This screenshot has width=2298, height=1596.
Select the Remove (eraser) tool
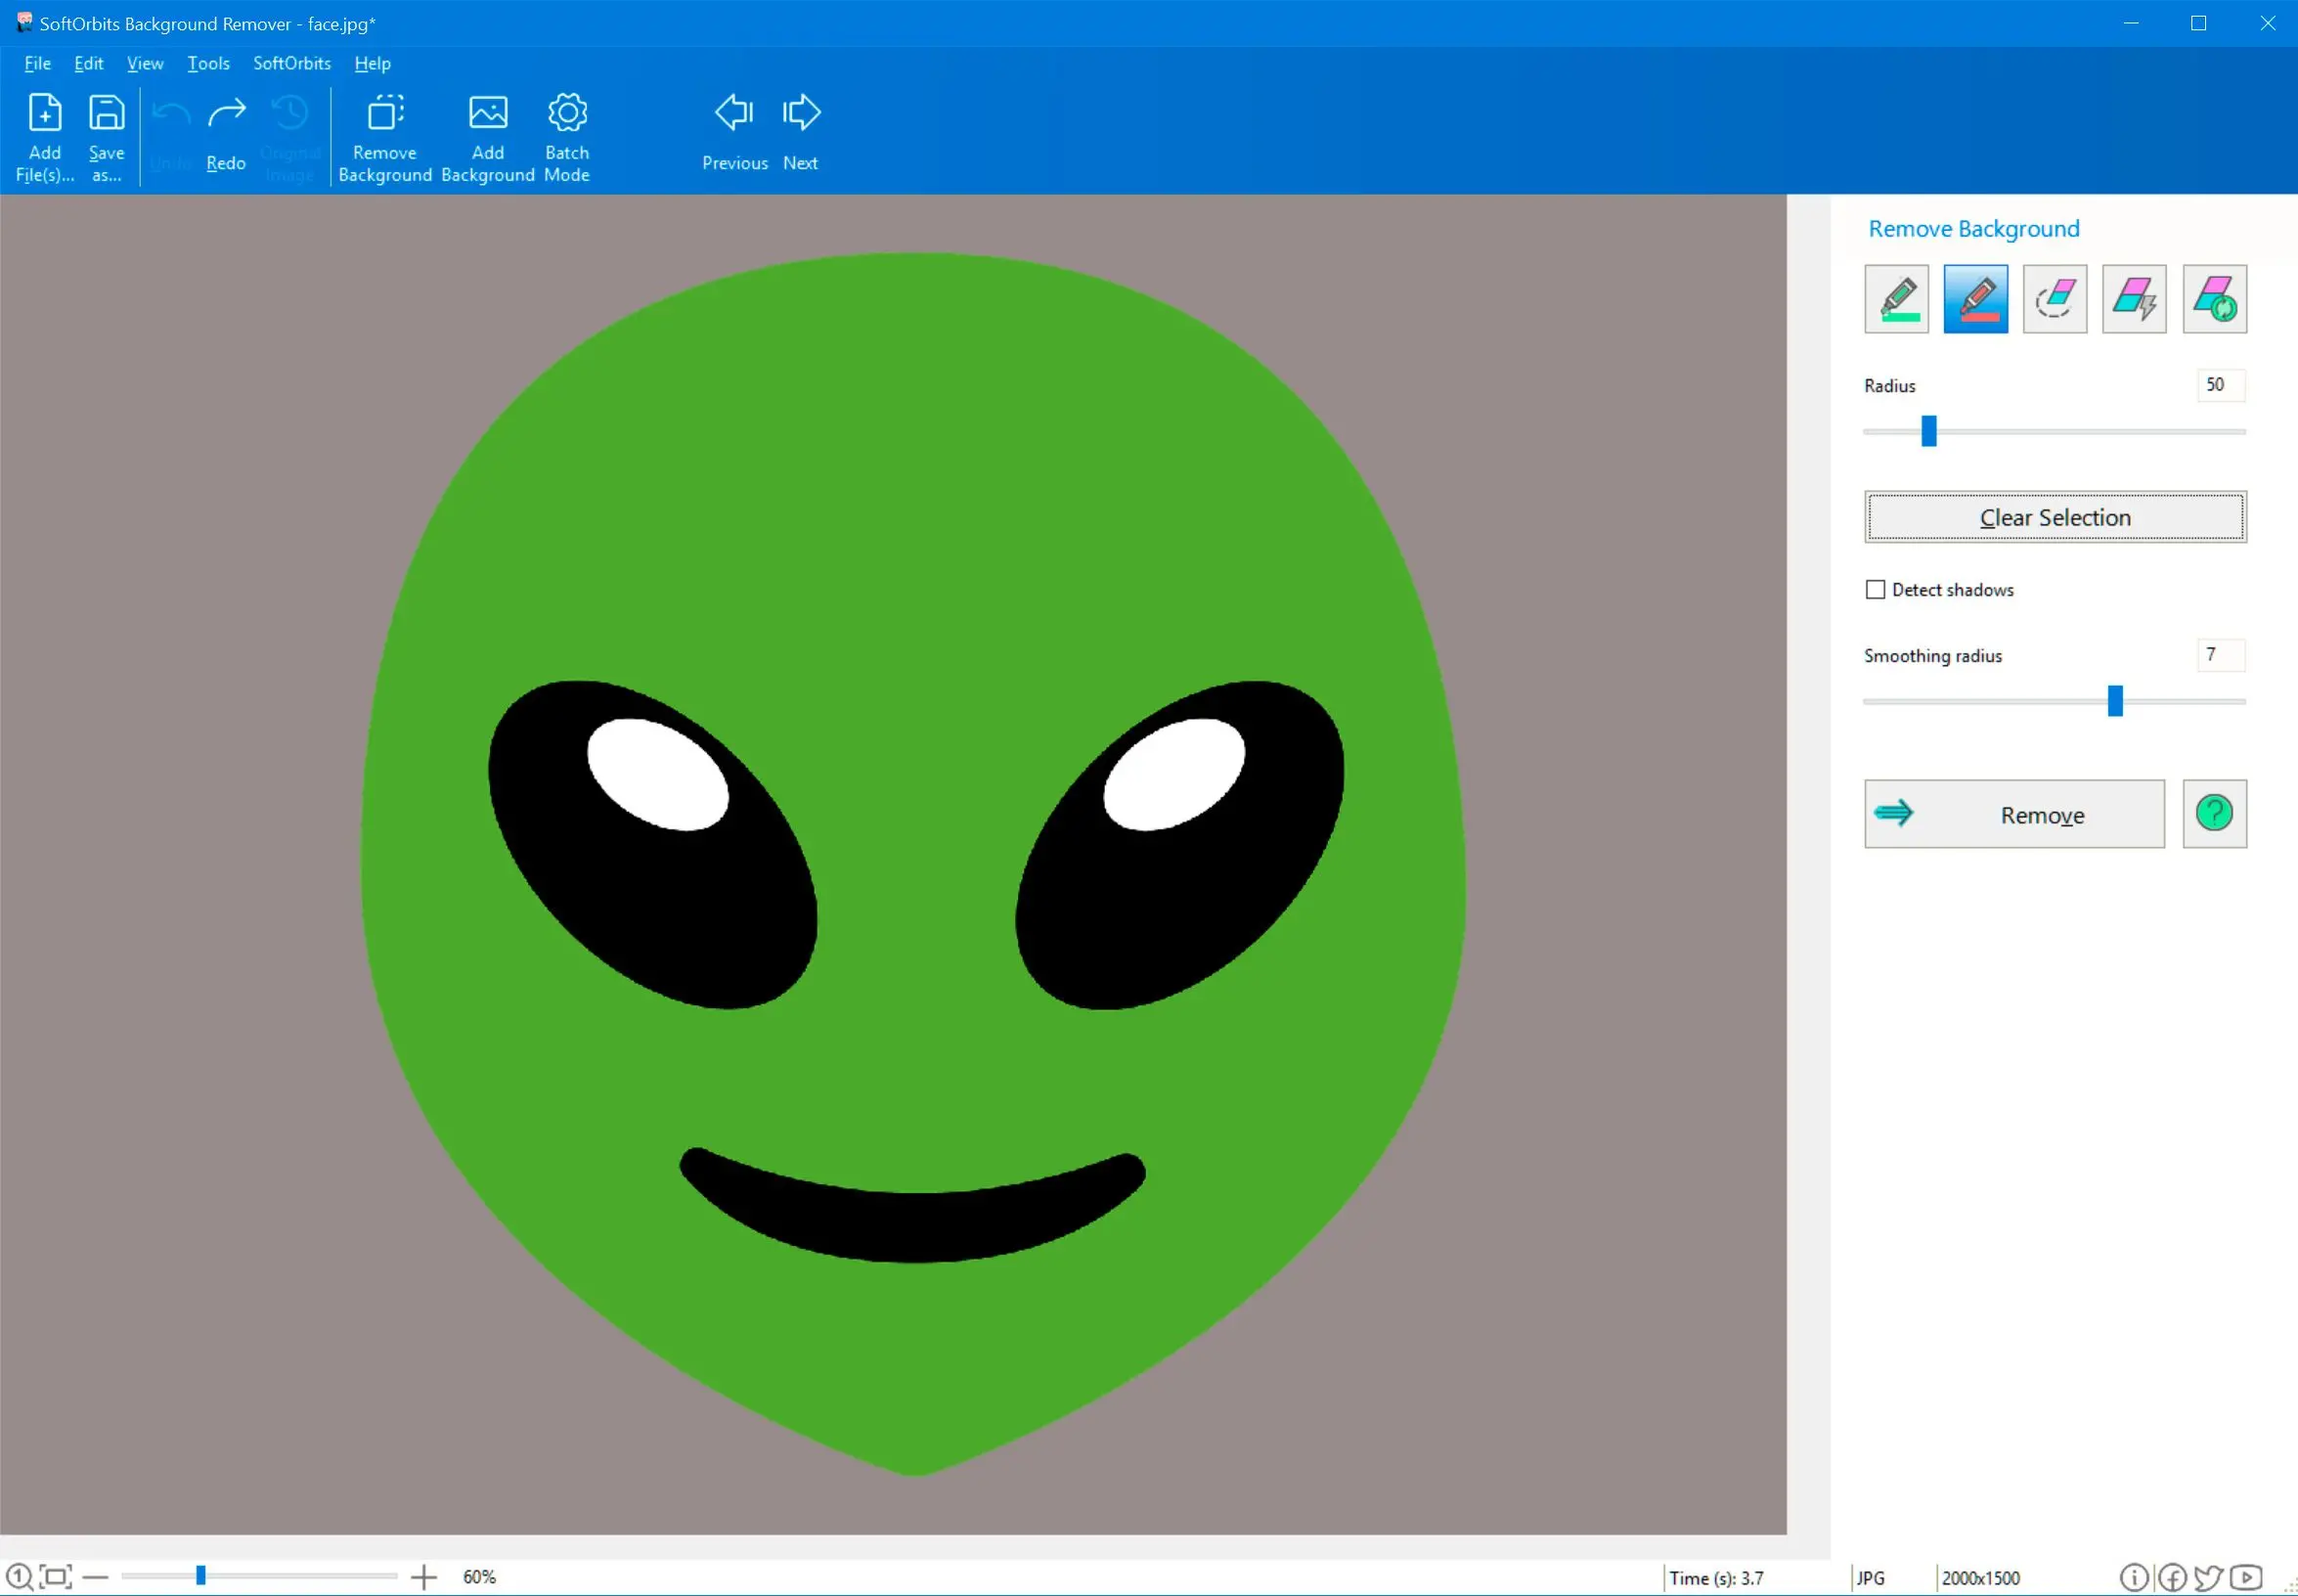(x=2055, y=298)
